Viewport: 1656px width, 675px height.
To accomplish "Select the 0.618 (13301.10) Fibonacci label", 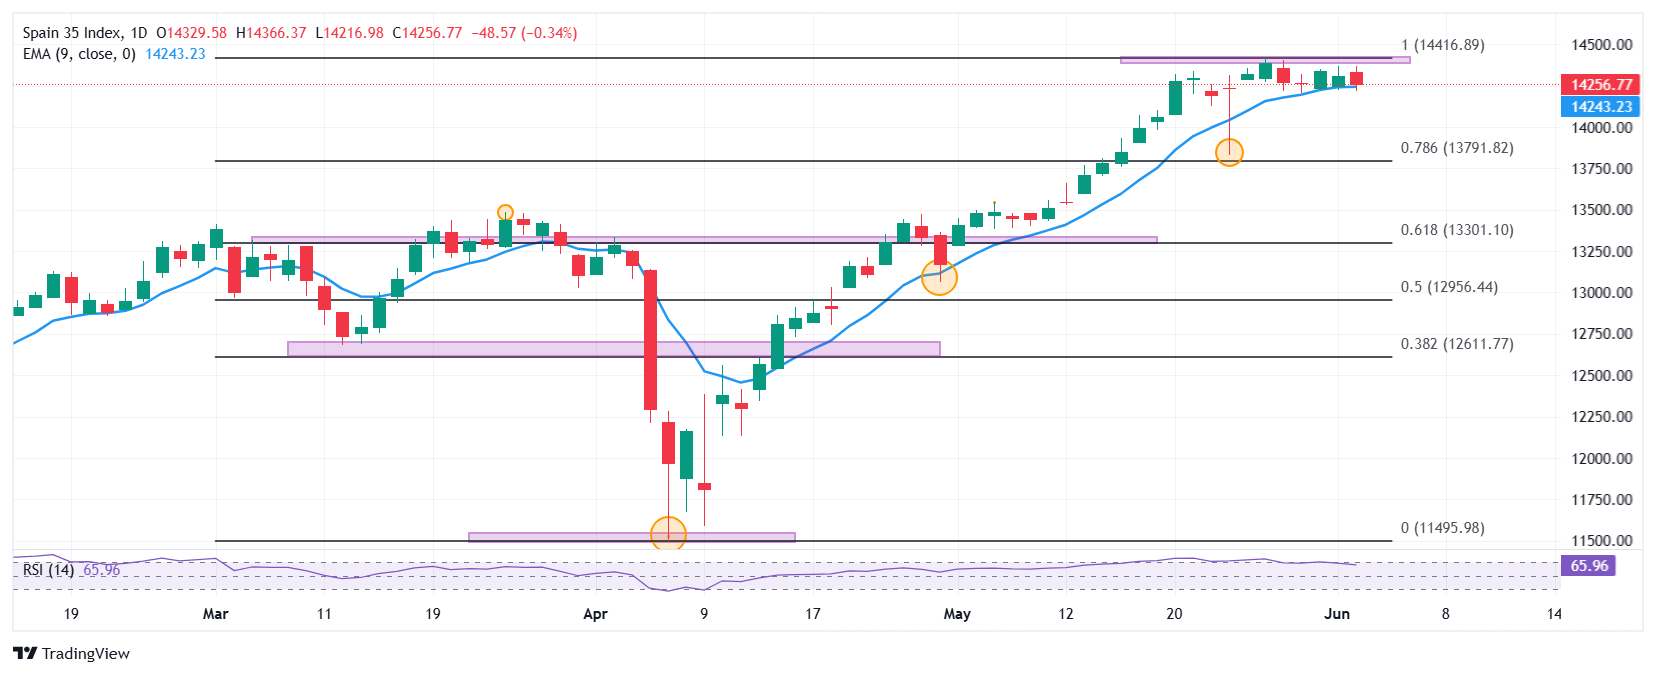I will pos(1456,230).
